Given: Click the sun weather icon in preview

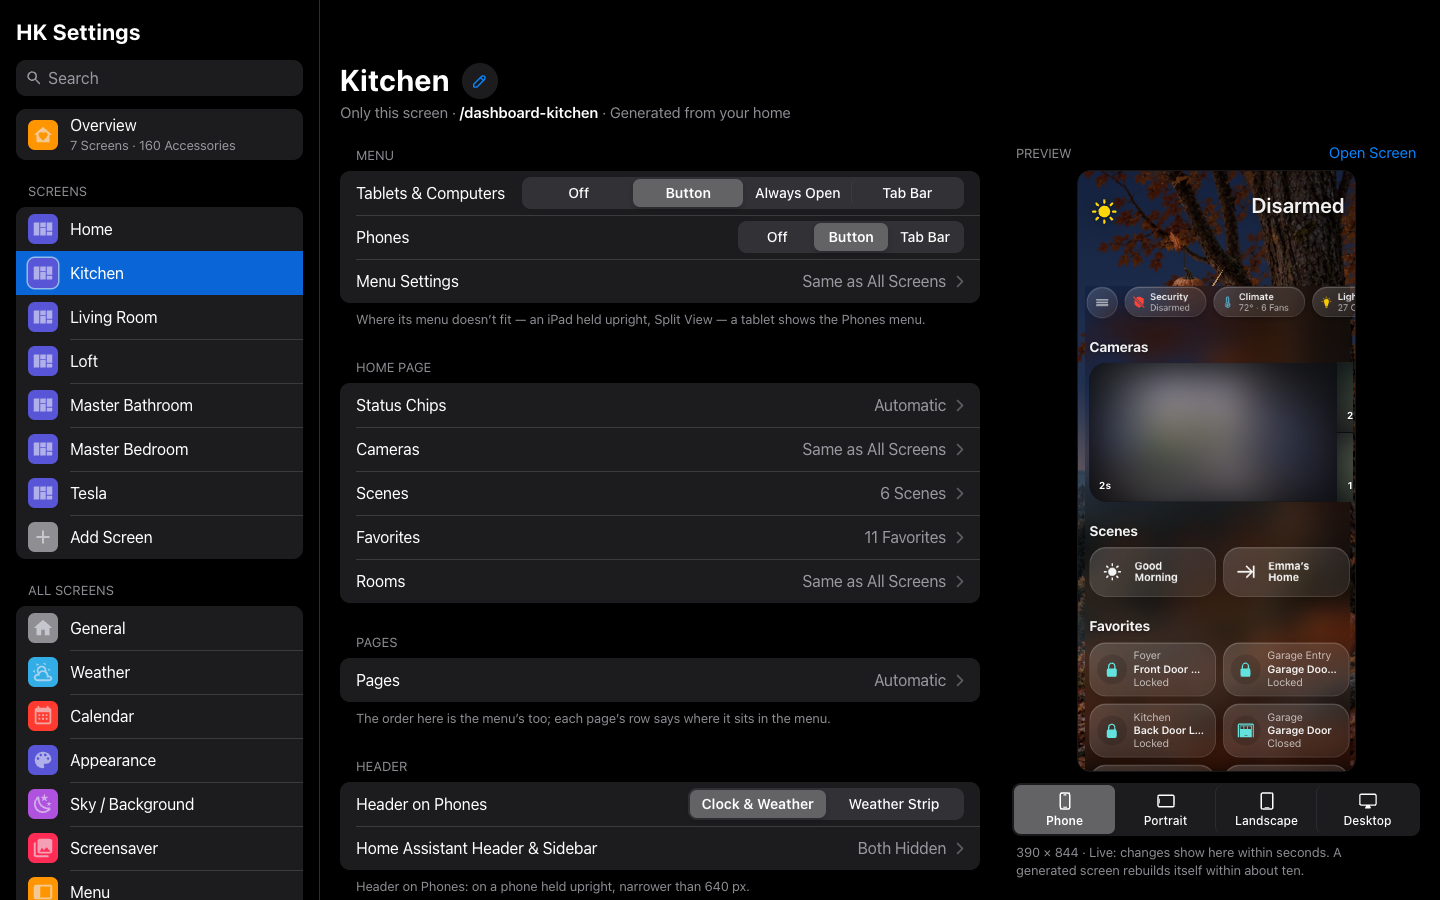Looking at the screenshot, I should [x=1104, y=211].
